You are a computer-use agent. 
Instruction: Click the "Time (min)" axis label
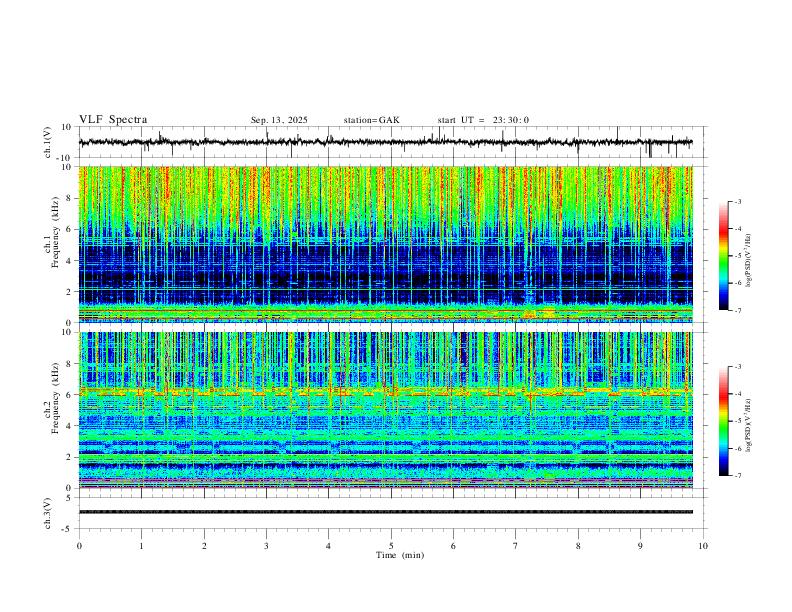point(400,555)
